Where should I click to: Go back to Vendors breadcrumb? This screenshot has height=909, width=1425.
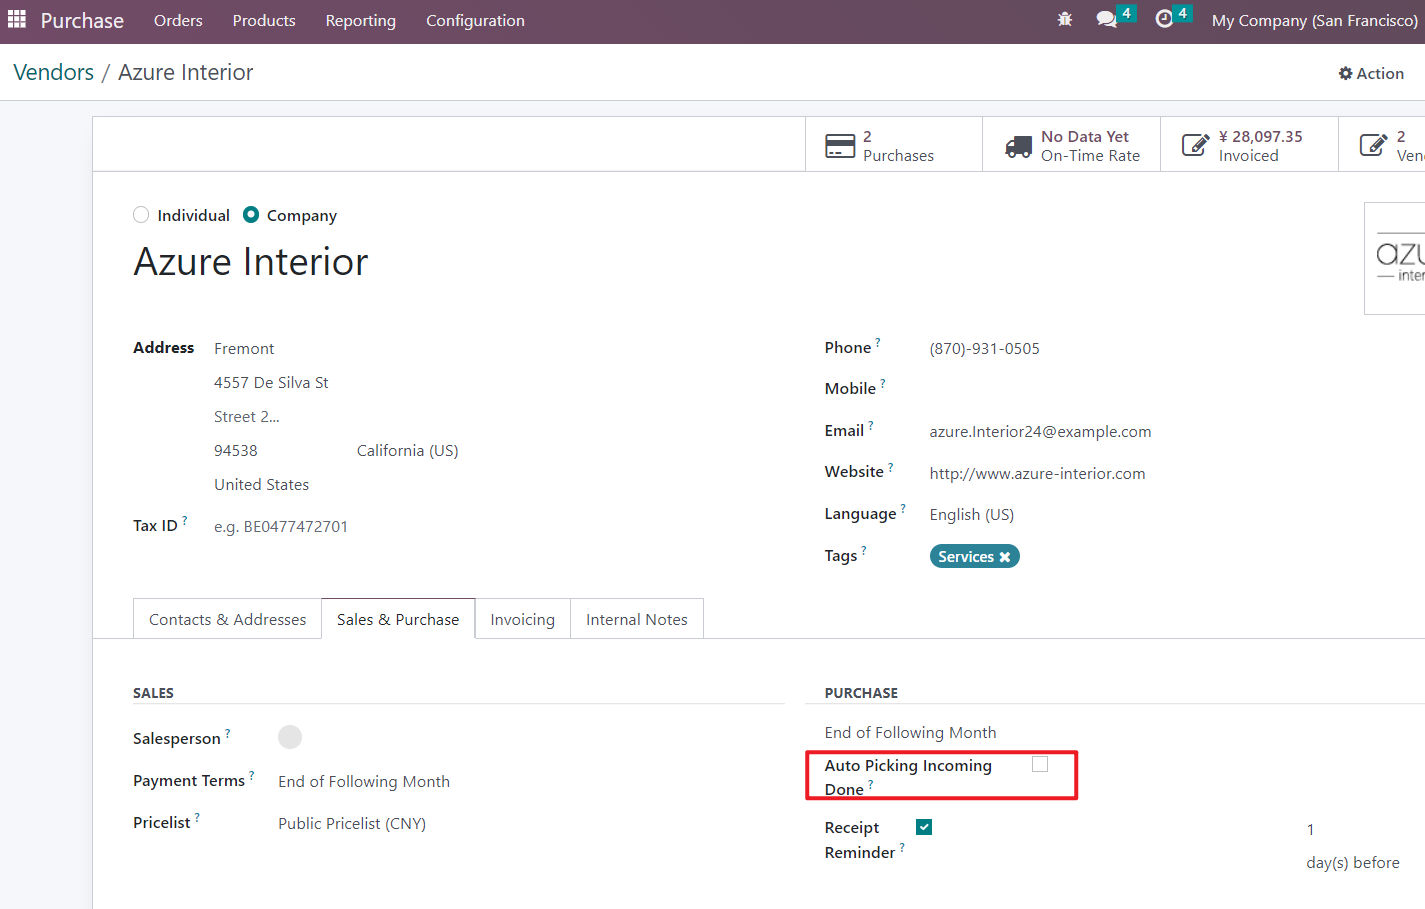54,73
